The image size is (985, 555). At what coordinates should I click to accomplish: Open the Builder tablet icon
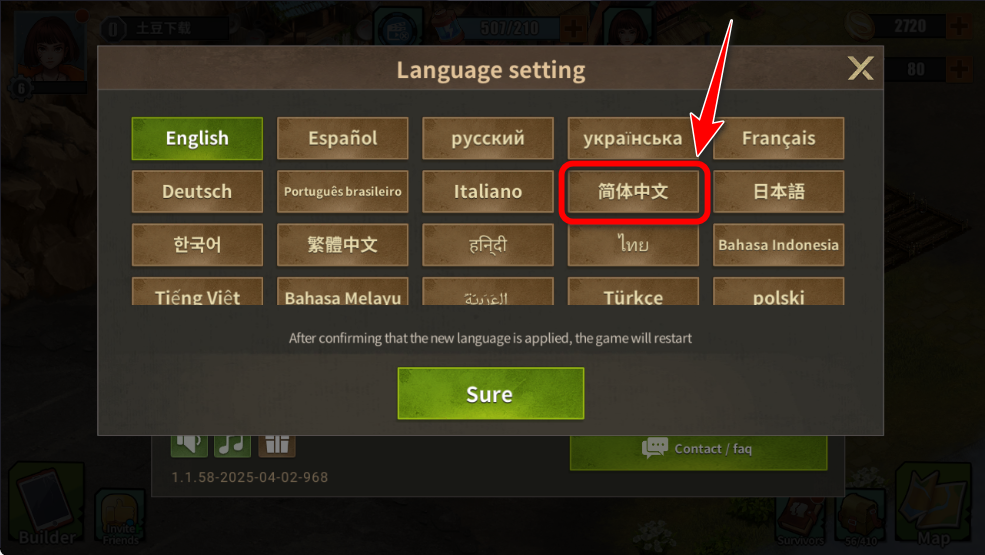[x=47, y=505]
